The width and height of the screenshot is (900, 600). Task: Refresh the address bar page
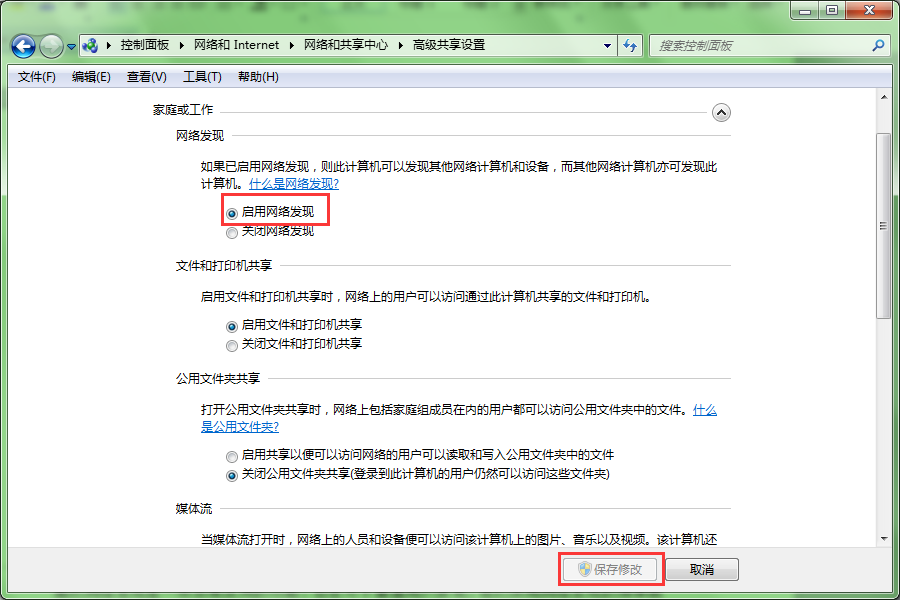(630, 46)
